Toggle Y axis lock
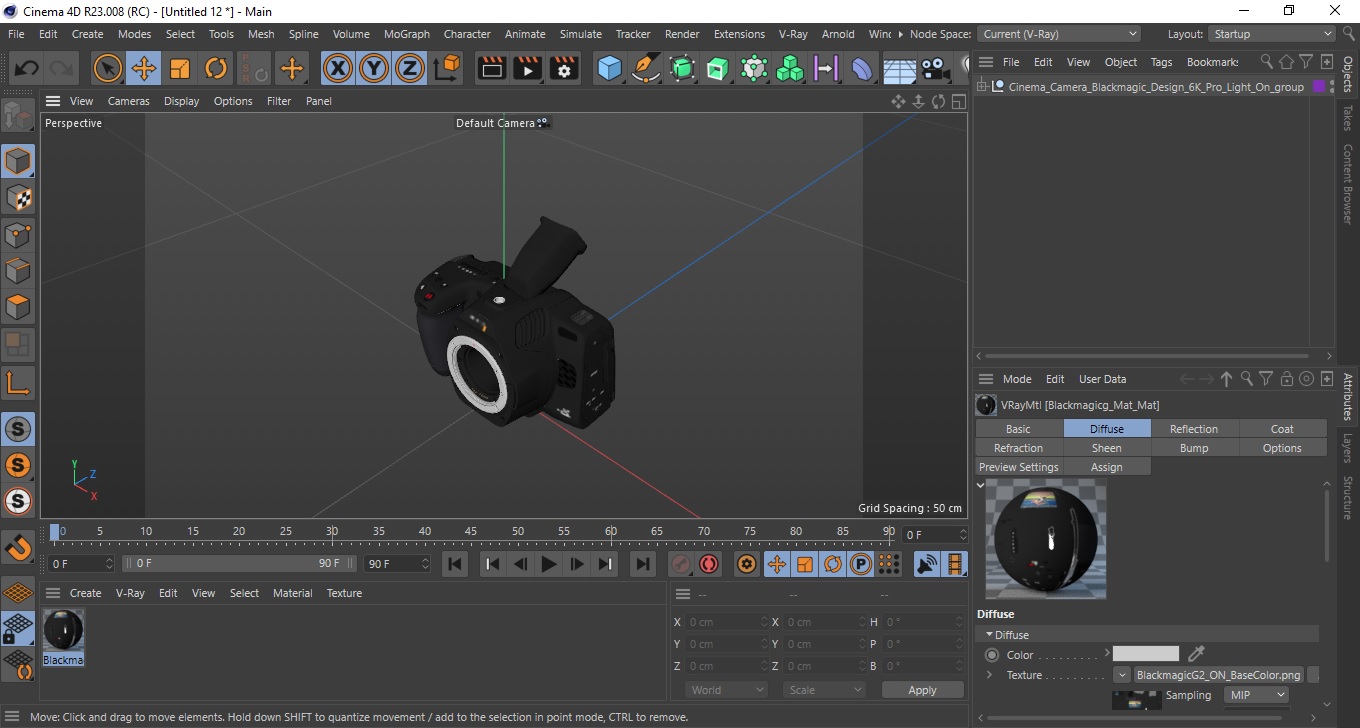The width and height of the screenshot is (1360, 728). click(x=374, y=69)
